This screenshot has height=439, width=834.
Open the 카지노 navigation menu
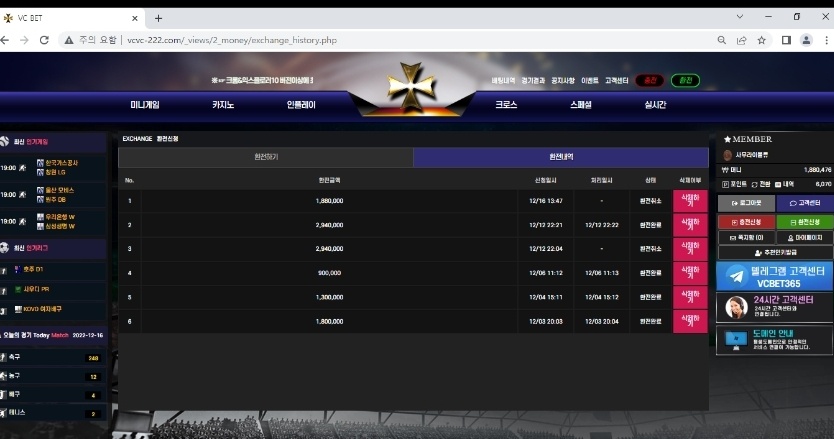223,104
